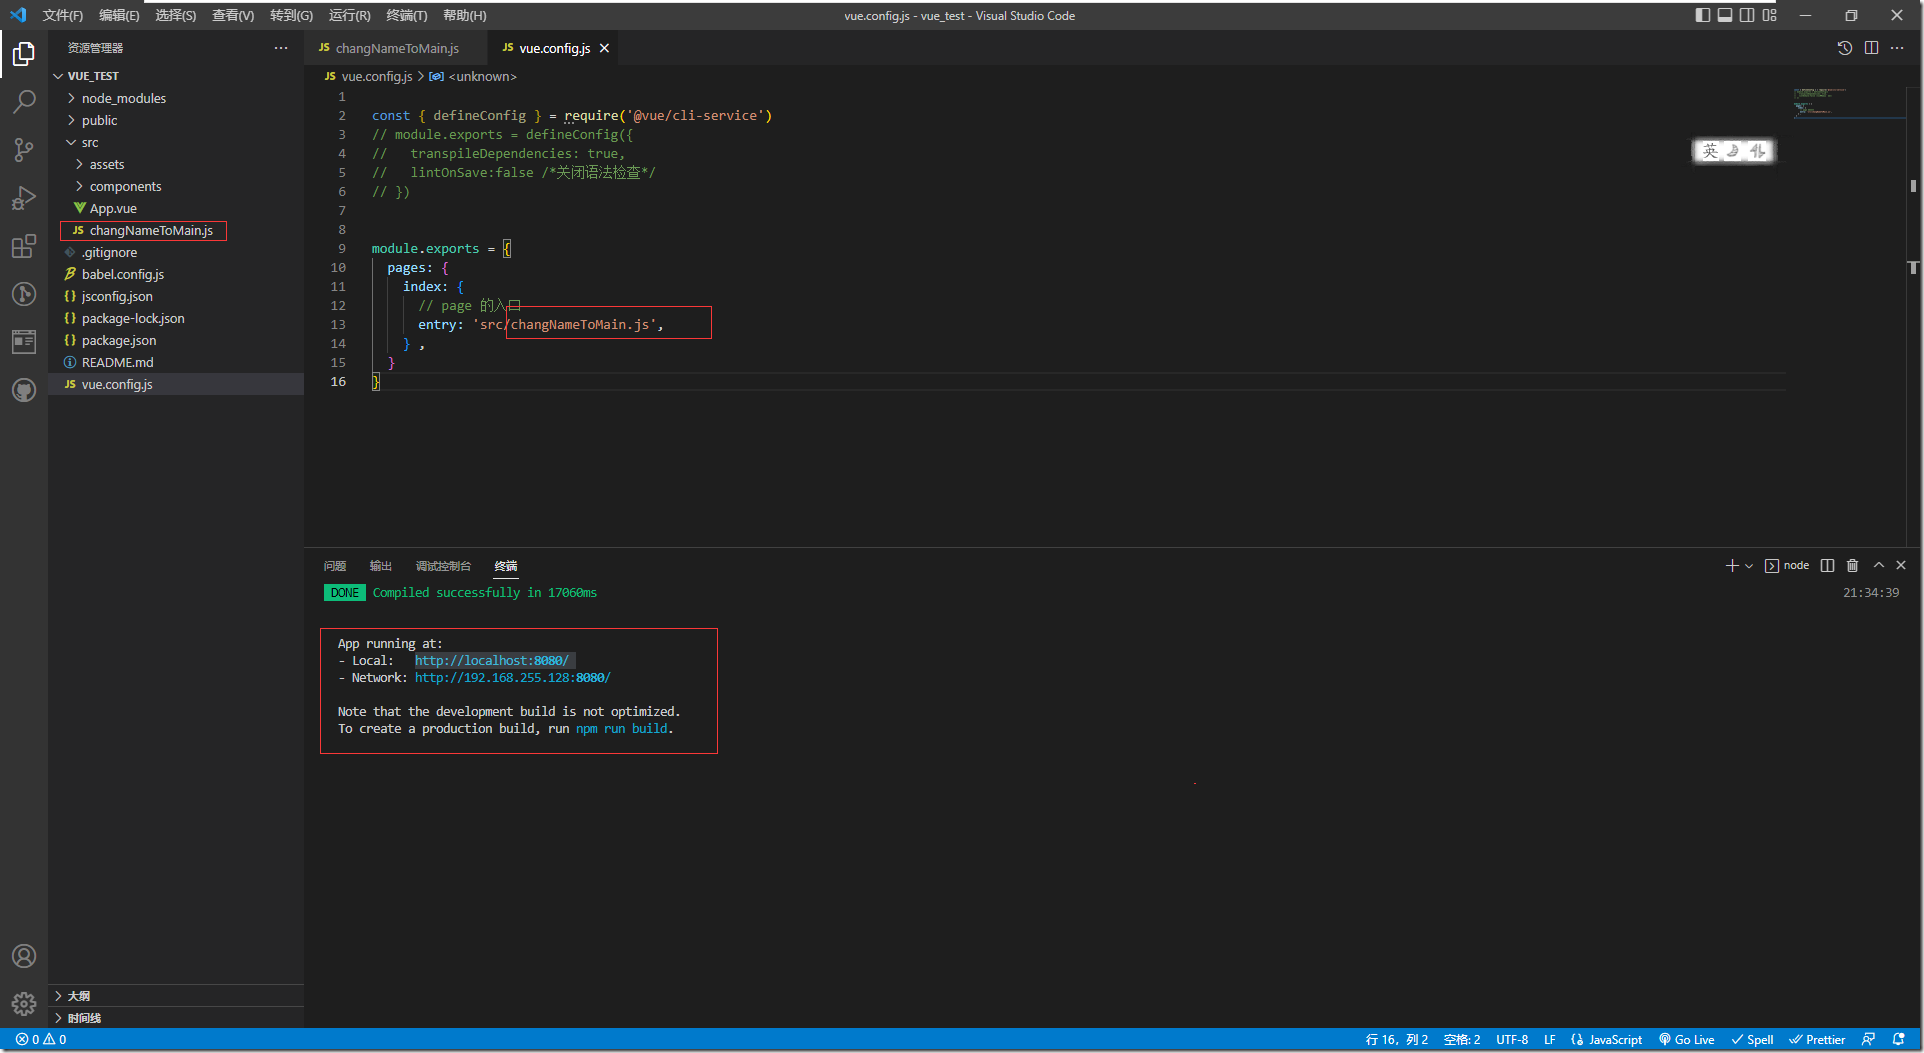Open the launch profile dropdown next to plus
The image size is (1924, 1053).
[x=1749, y=566]
